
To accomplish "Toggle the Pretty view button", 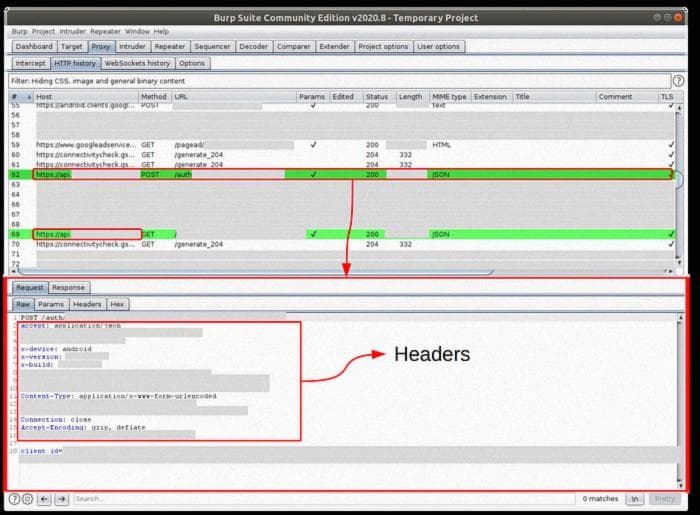I will [x=663, y=498].
